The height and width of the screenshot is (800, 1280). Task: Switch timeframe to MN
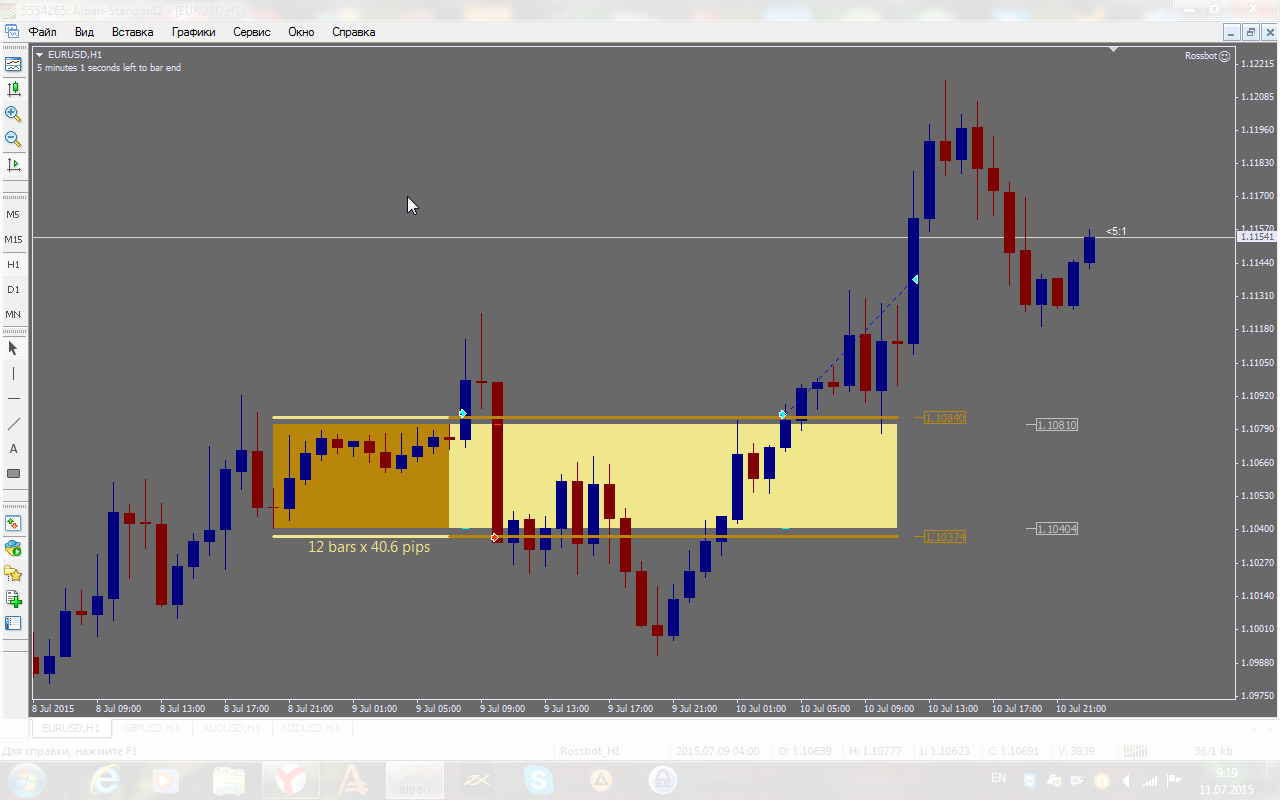(x=13, y=314)
